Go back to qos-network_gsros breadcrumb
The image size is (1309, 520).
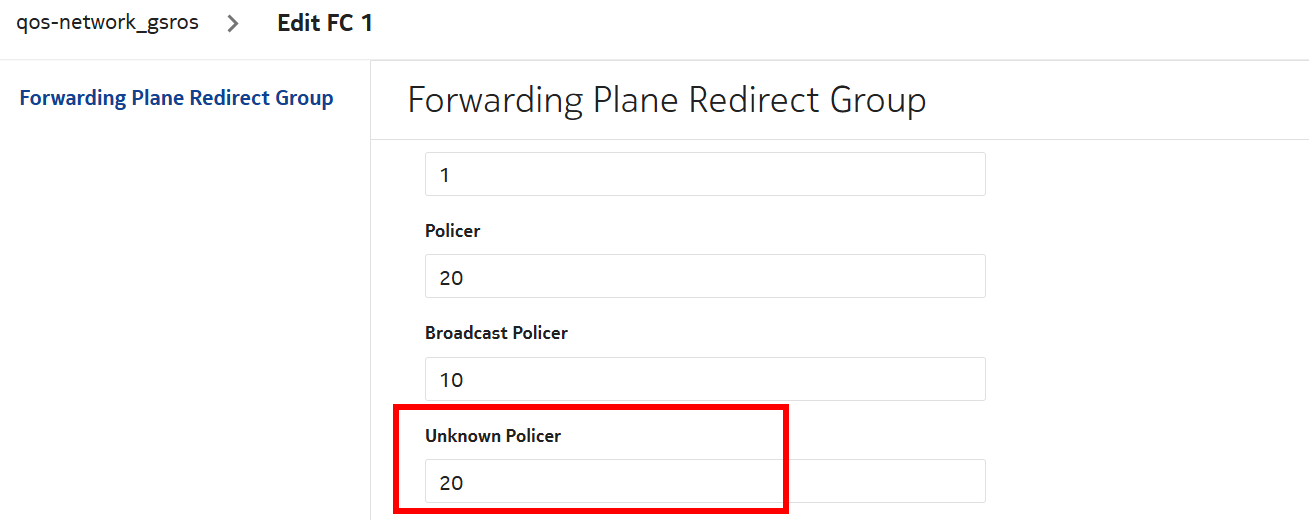[x=107, y=23]
